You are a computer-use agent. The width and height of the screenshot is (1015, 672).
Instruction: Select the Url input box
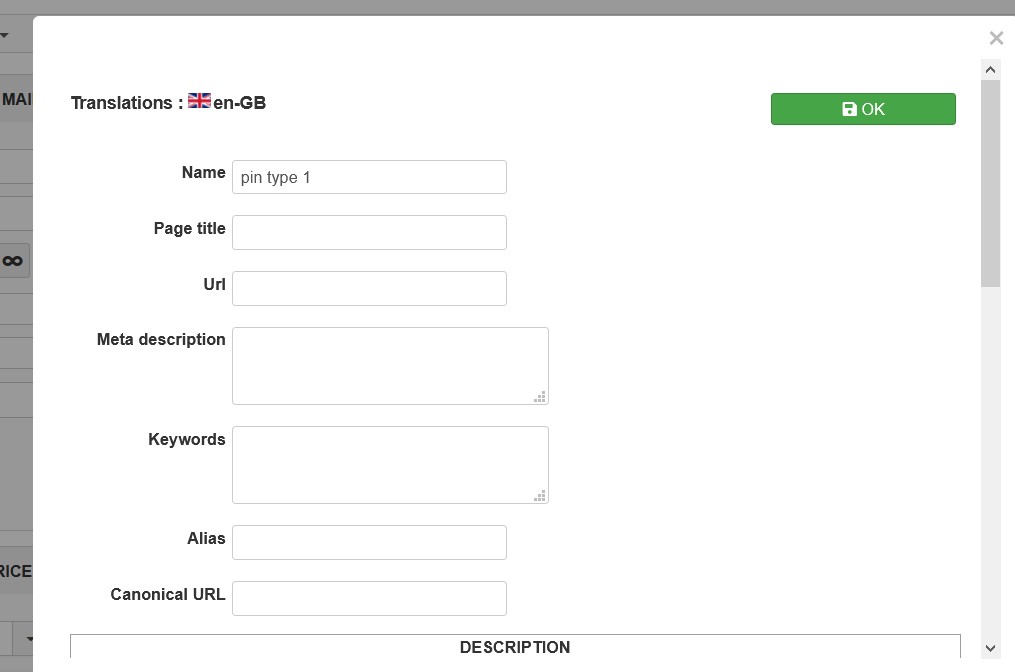369,288
